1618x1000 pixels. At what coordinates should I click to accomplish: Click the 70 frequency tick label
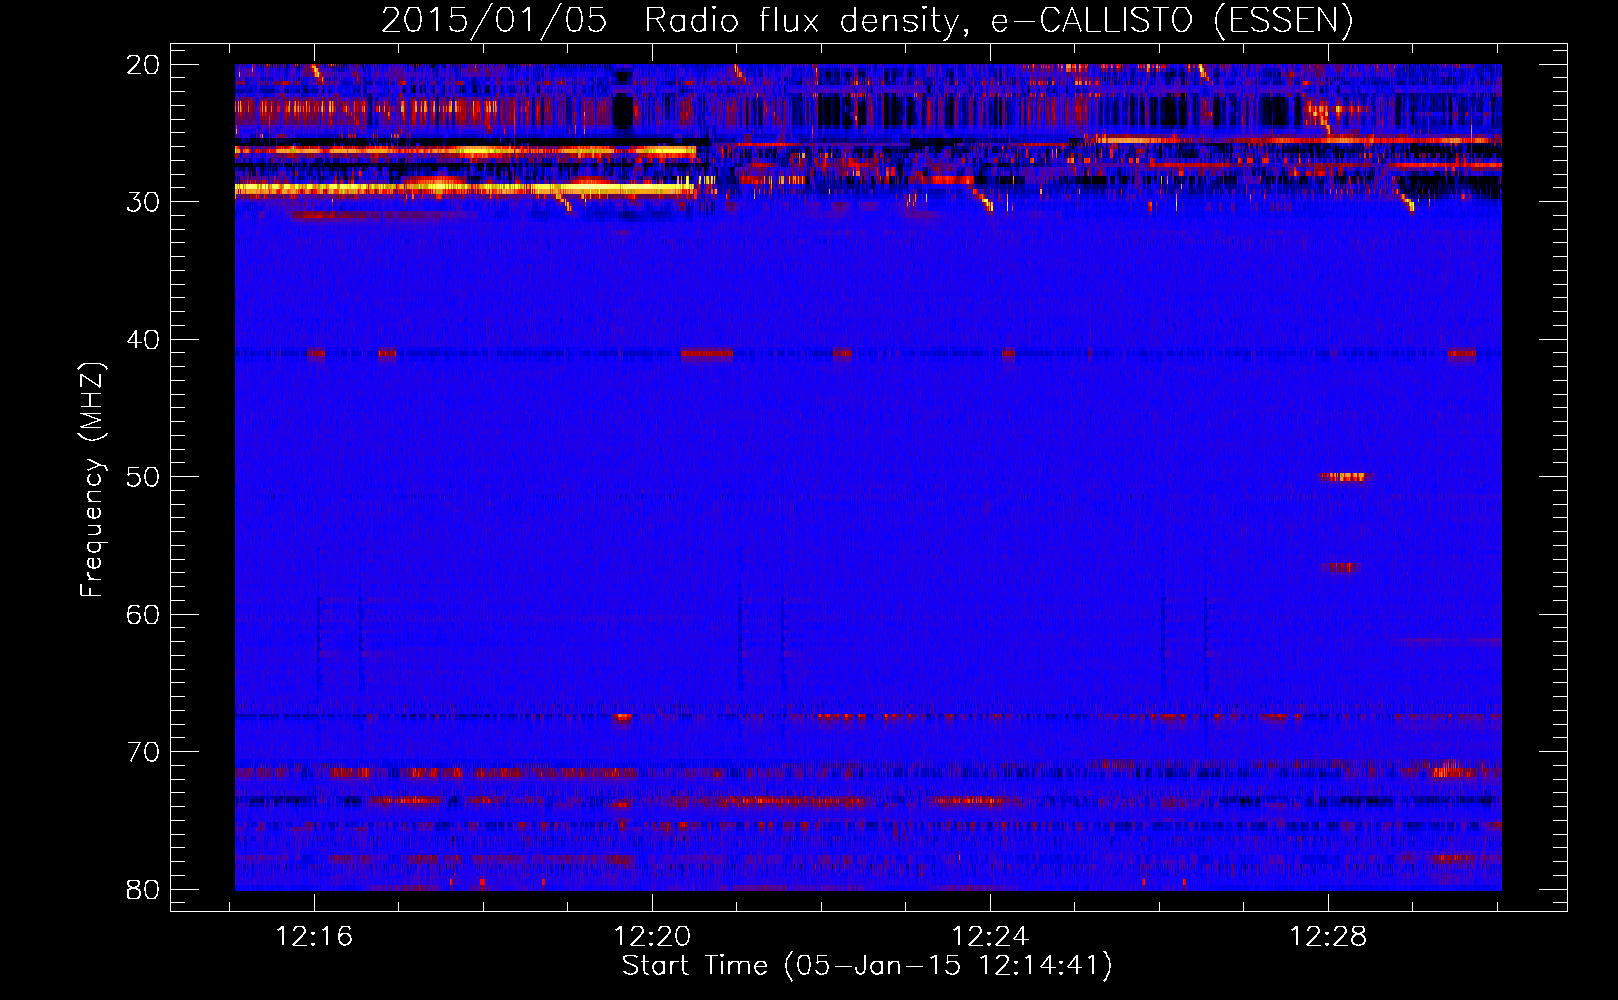[x=143, y=752]
